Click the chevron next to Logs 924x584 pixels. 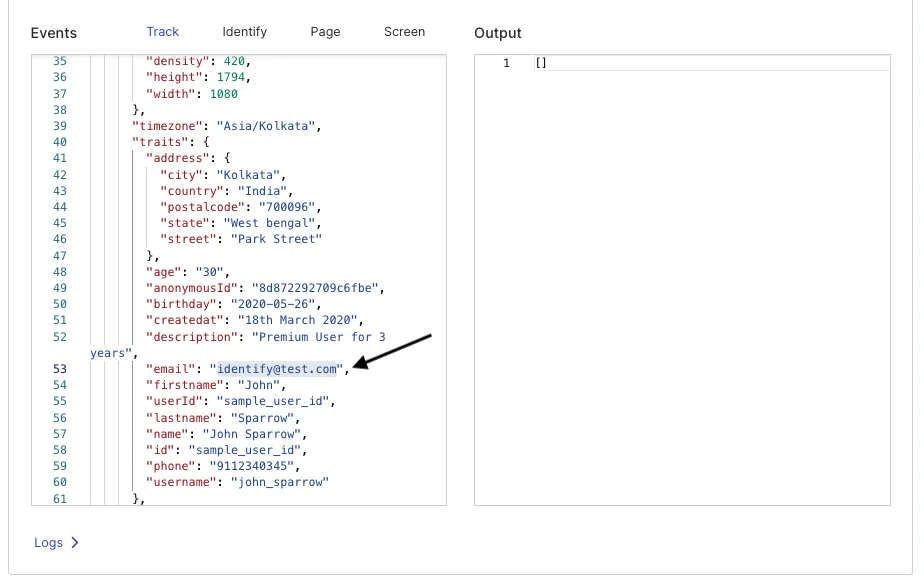(75, 543)
